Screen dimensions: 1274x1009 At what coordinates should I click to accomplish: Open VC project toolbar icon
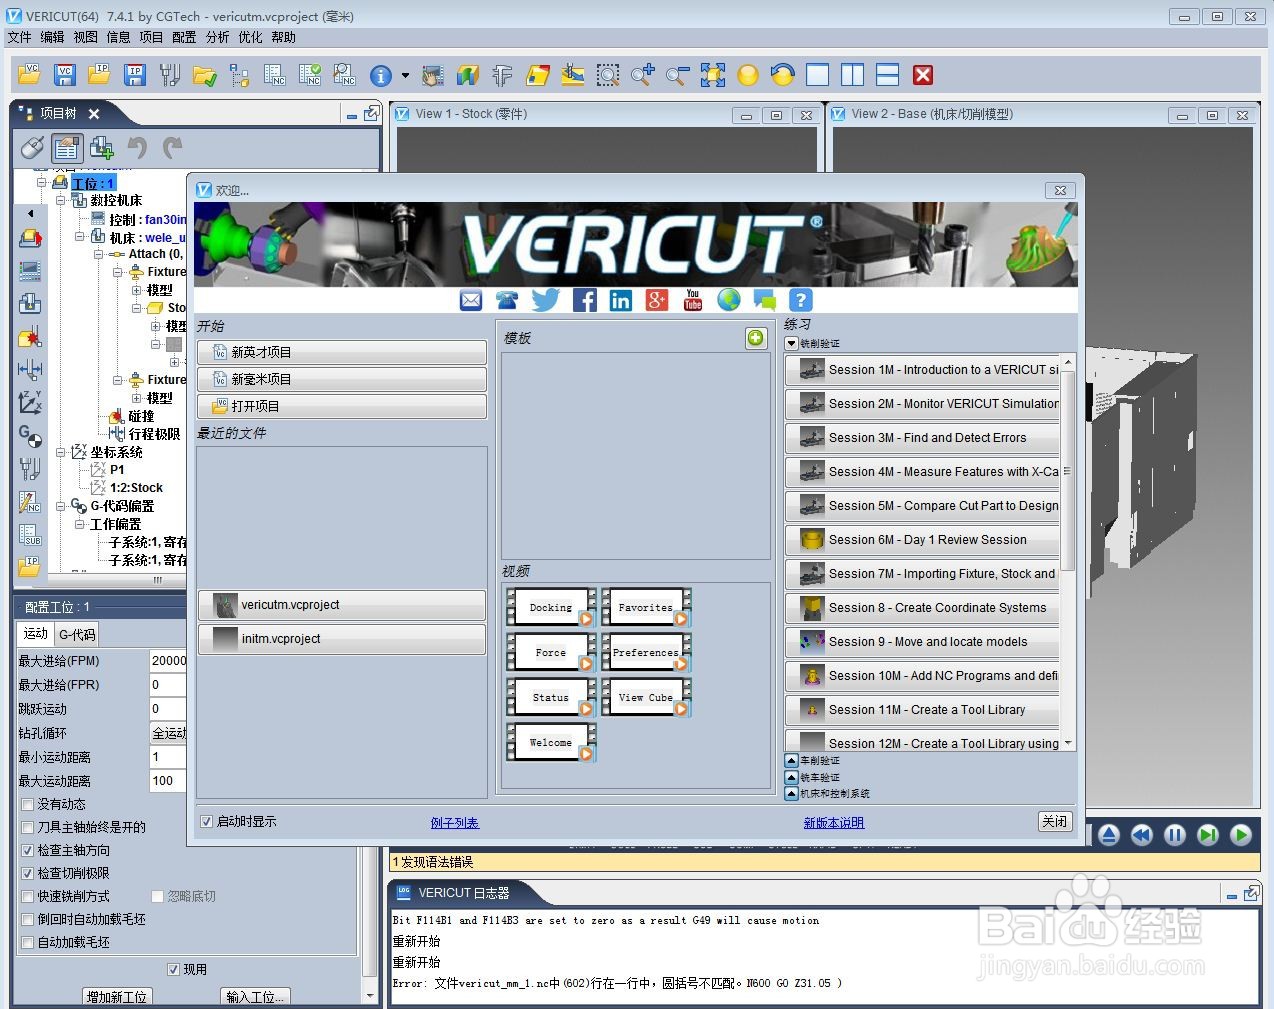coord(28,75)
